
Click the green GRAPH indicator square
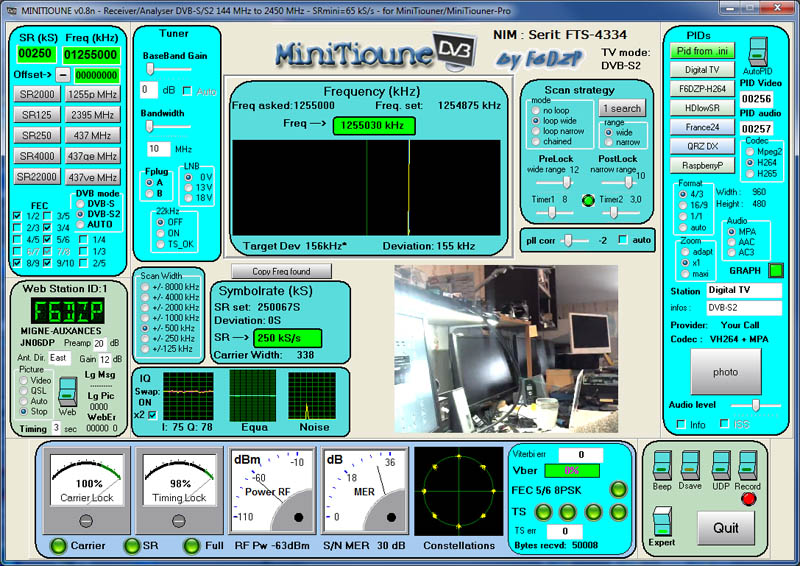776,270
